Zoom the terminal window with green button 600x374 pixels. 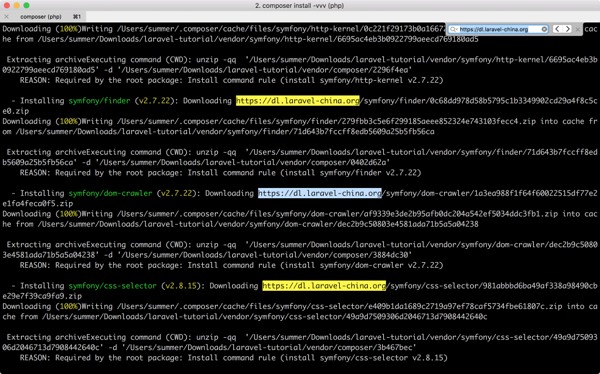point(26,5)
